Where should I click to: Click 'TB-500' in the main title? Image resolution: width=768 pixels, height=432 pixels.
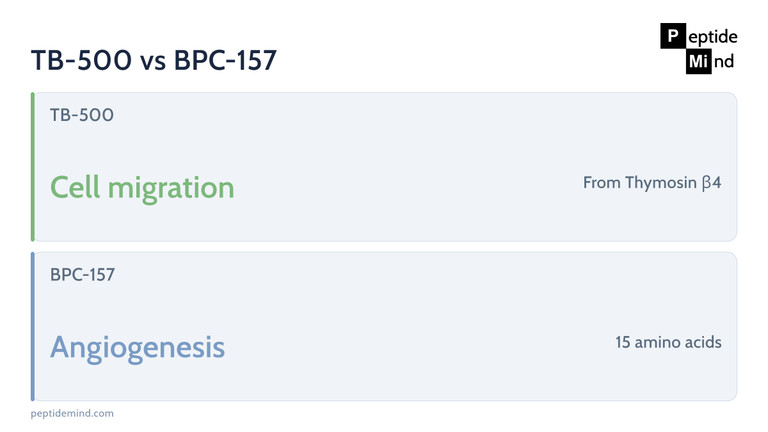coord(81,60)
